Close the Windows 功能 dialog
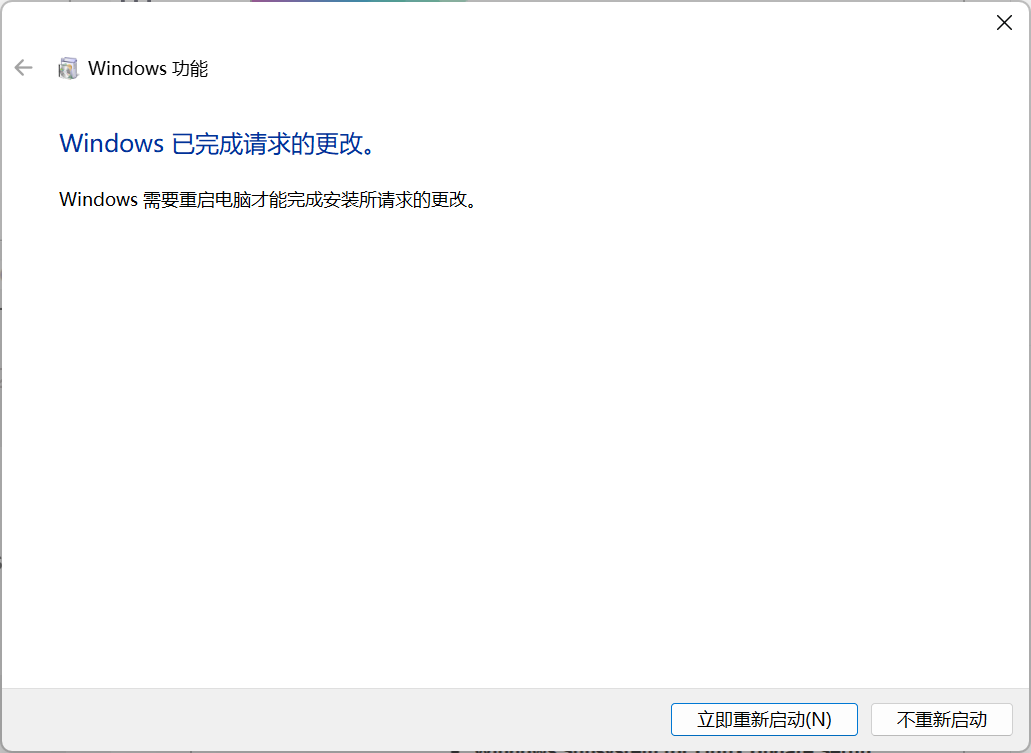 click(1004, 23)
